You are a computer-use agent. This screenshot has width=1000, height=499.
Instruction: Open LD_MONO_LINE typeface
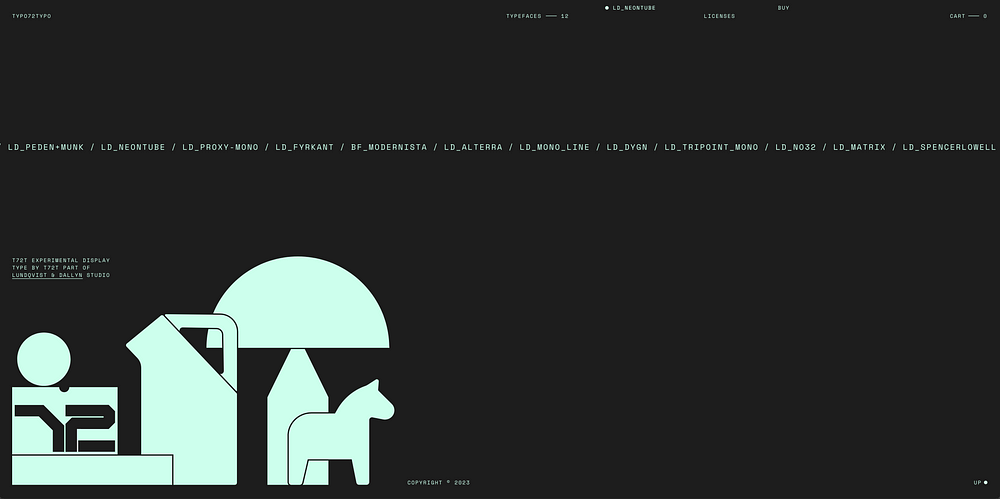[554, 147]
